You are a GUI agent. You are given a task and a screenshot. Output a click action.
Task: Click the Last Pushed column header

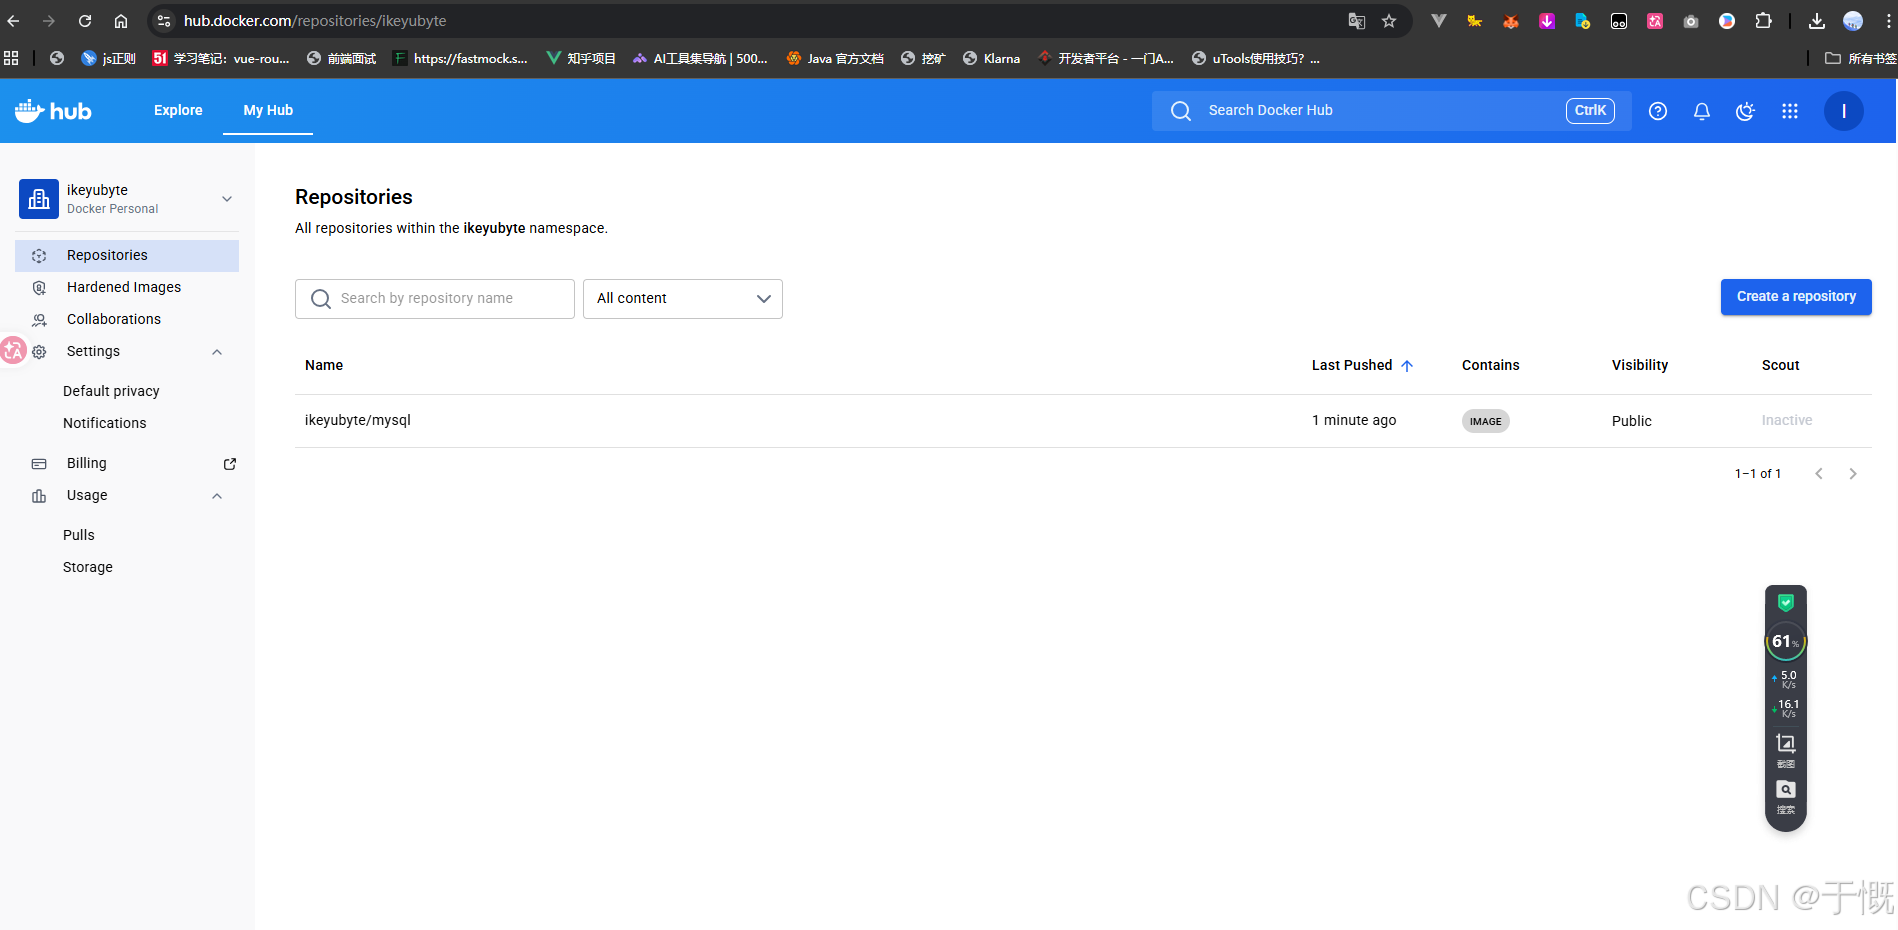[1352, 366]
